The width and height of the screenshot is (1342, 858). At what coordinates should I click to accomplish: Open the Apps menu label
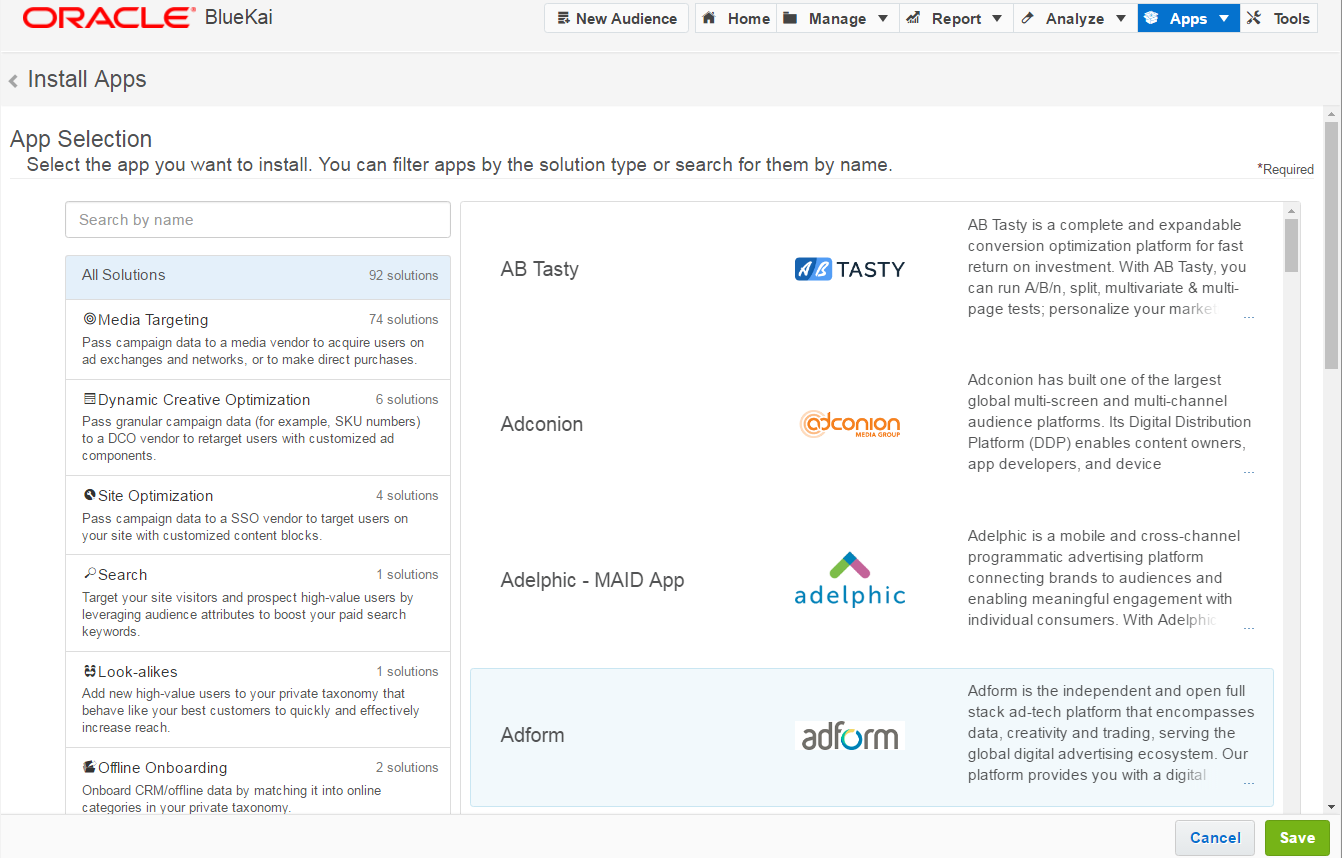click(1188, 18)
